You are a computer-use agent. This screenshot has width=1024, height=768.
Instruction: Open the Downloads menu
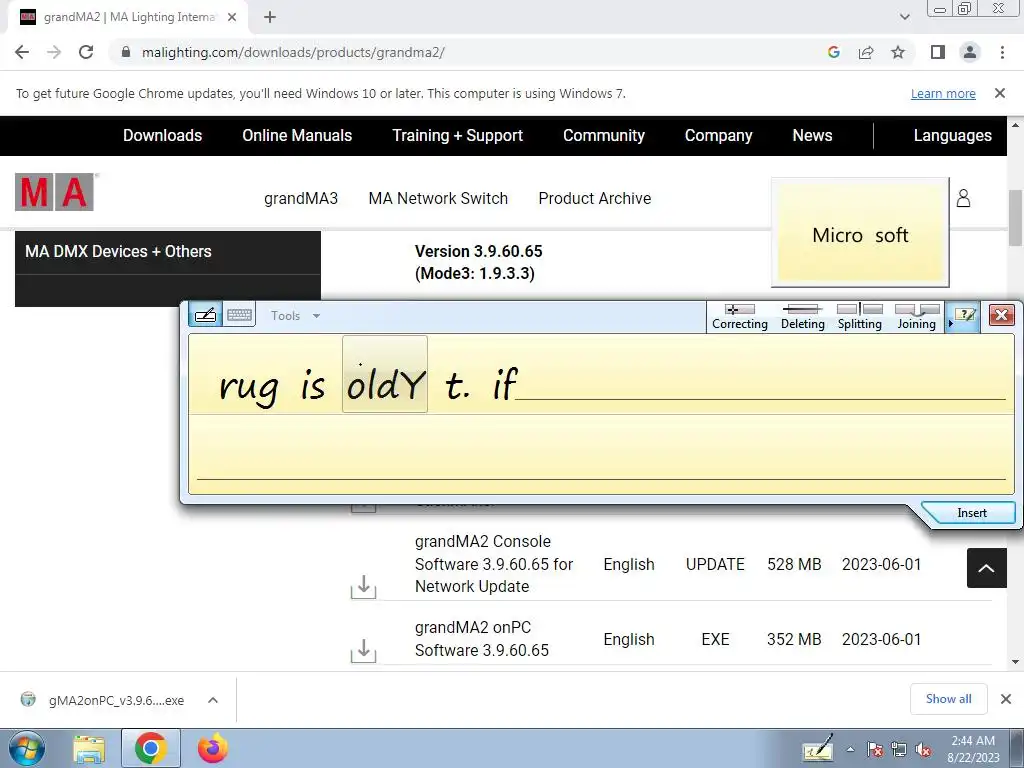163,135
